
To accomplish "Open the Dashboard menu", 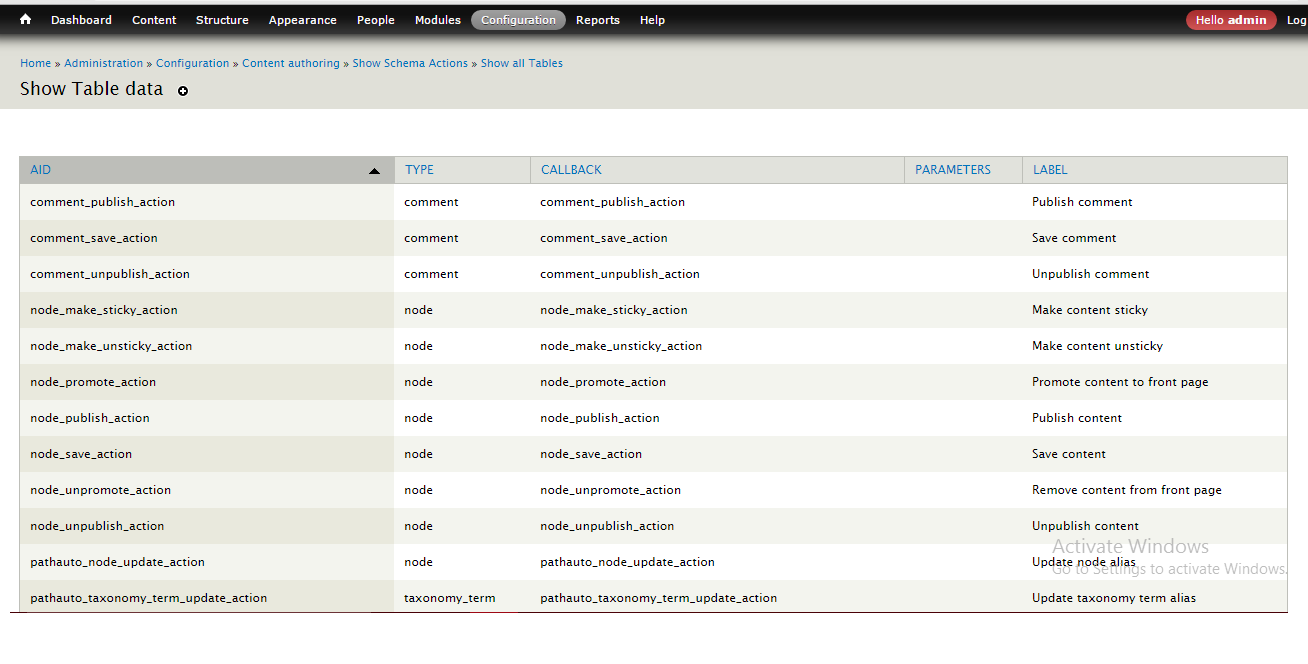I will (81, 20).
